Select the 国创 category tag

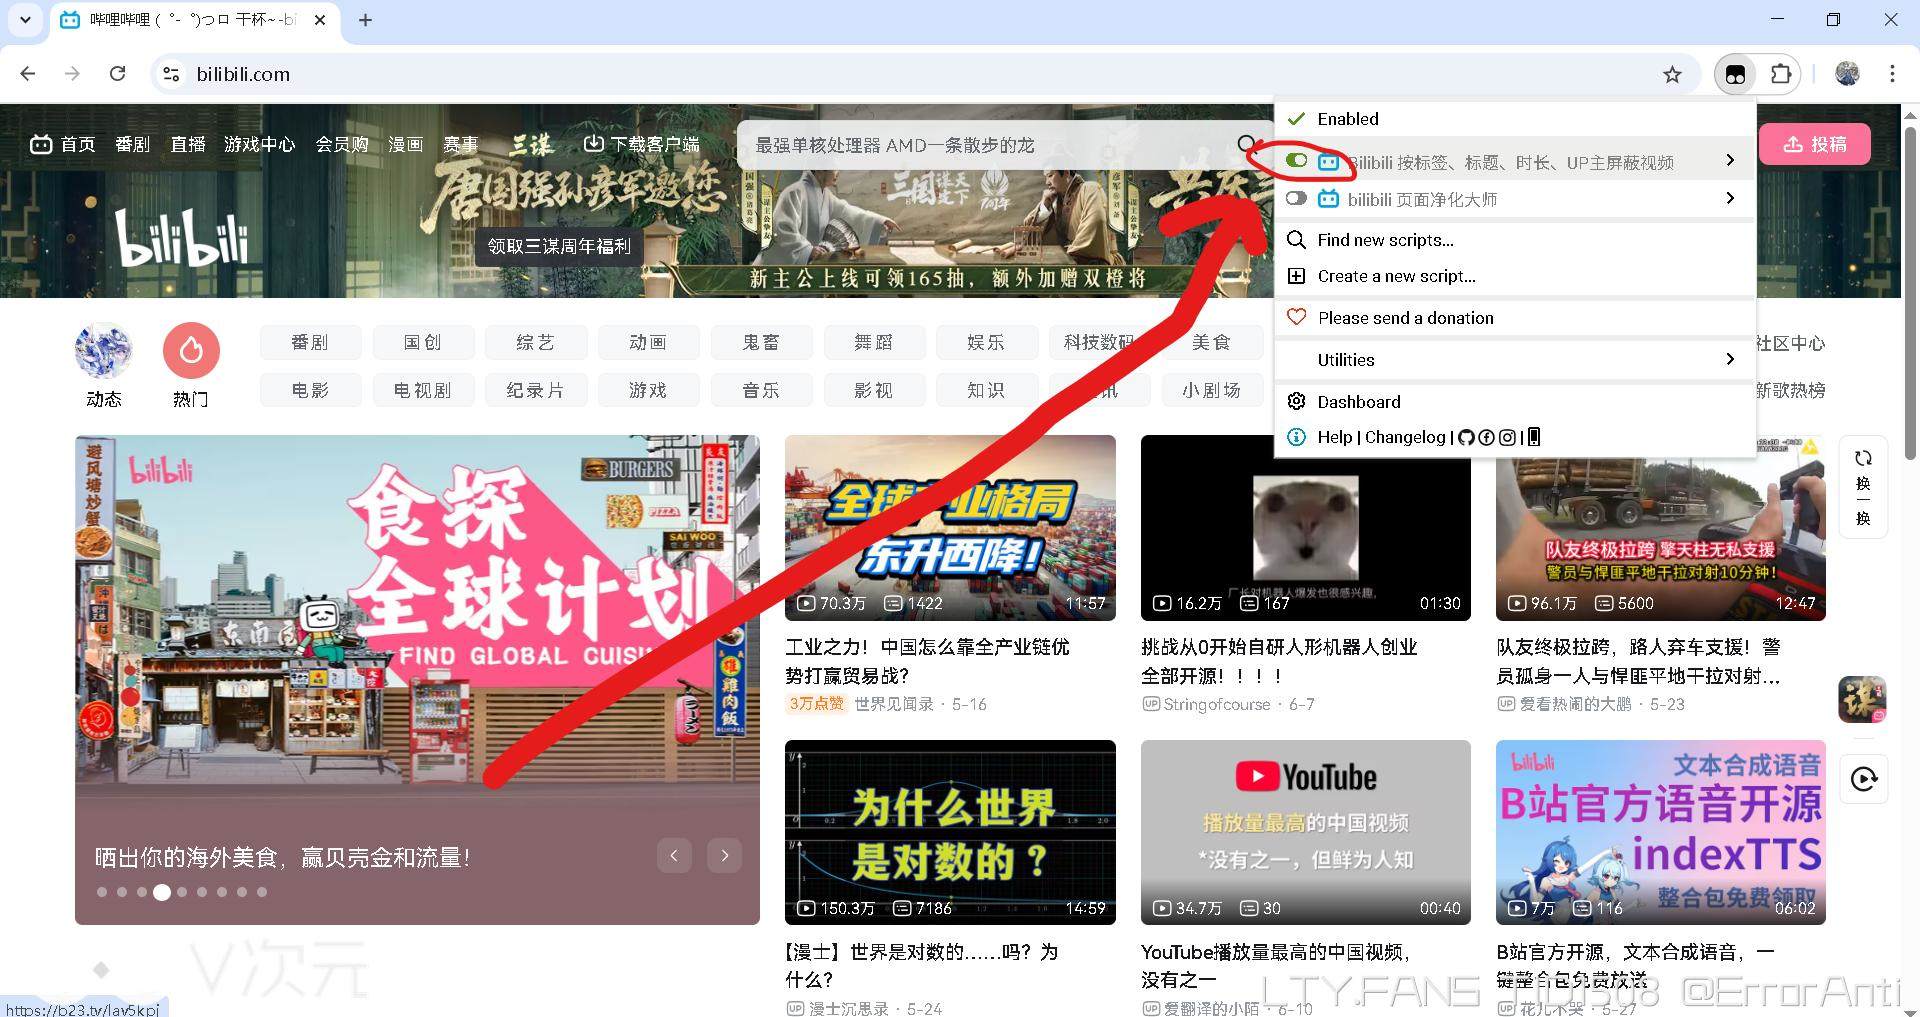(423, 342)
